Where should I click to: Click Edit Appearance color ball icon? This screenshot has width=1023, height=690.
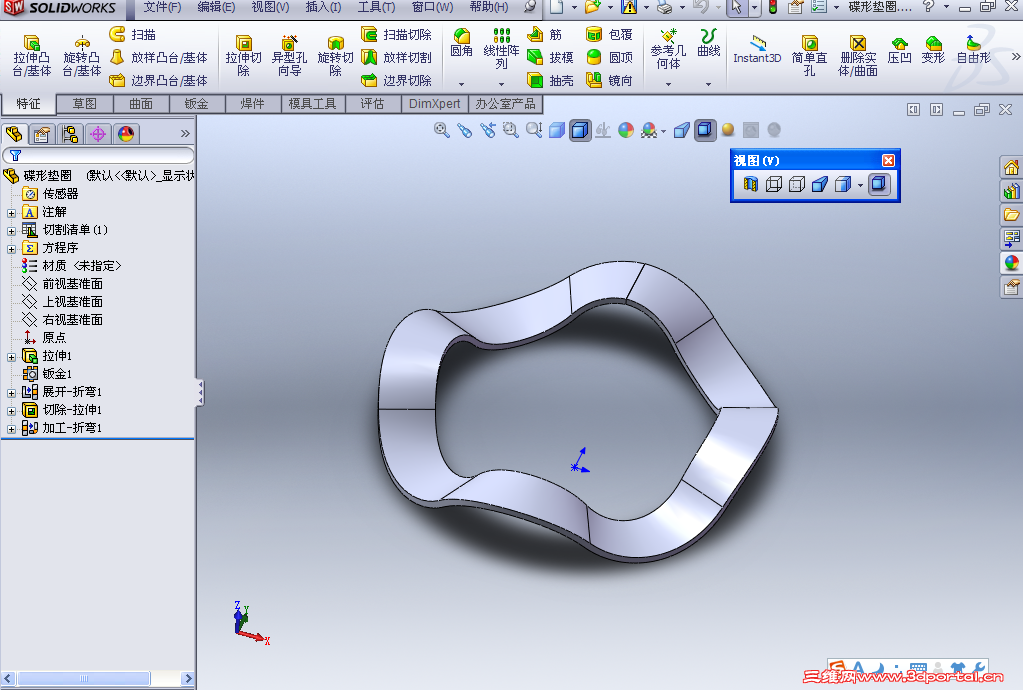tap(626, 130)
